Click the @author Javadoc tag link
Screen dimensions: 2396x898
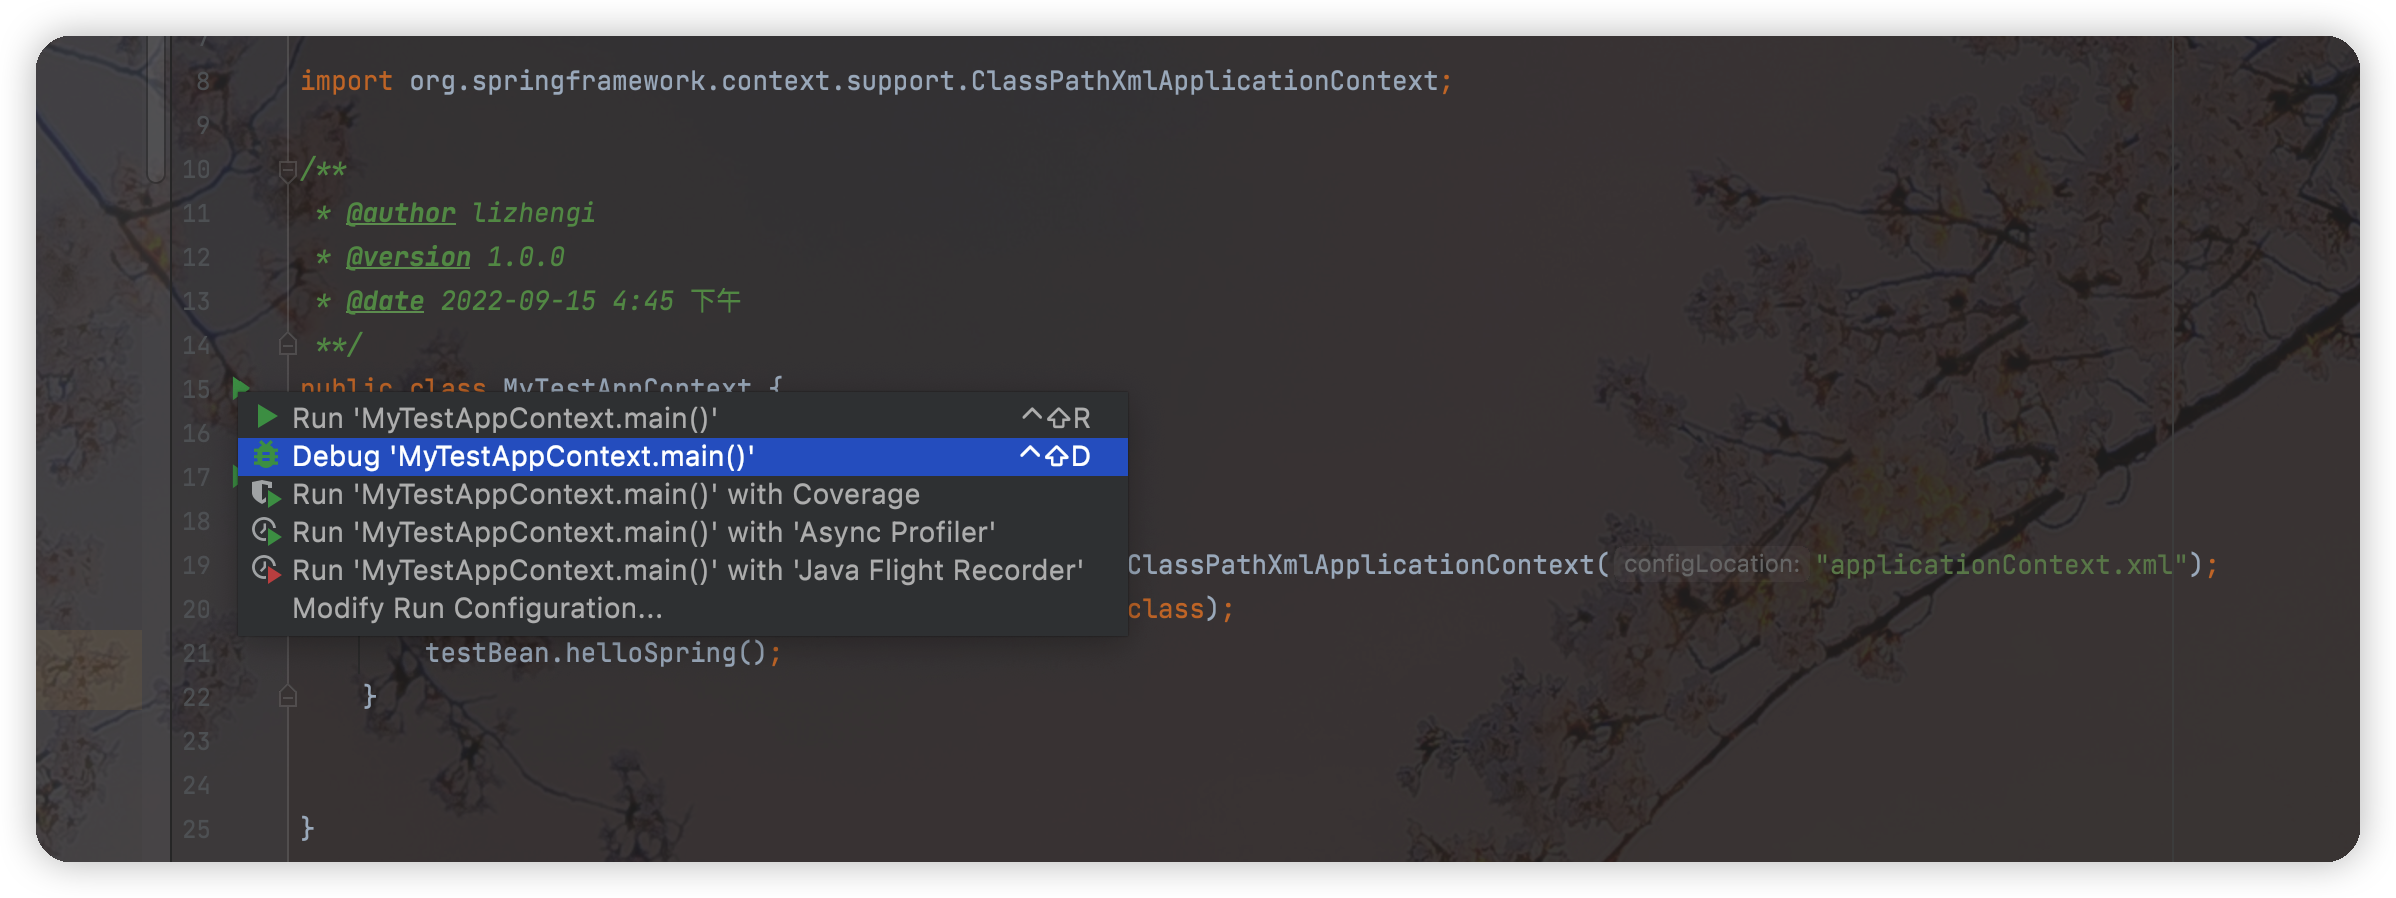(400, 213)
